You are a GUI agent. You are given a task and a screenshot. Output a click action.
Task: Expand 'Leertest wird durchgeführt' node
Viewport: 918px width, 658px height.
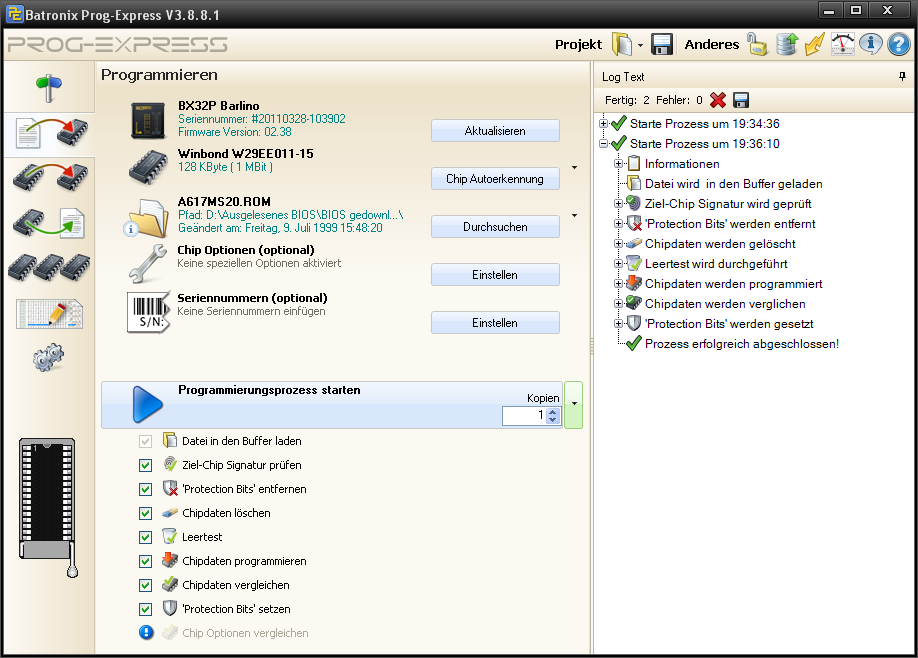(x=618, y=263)
